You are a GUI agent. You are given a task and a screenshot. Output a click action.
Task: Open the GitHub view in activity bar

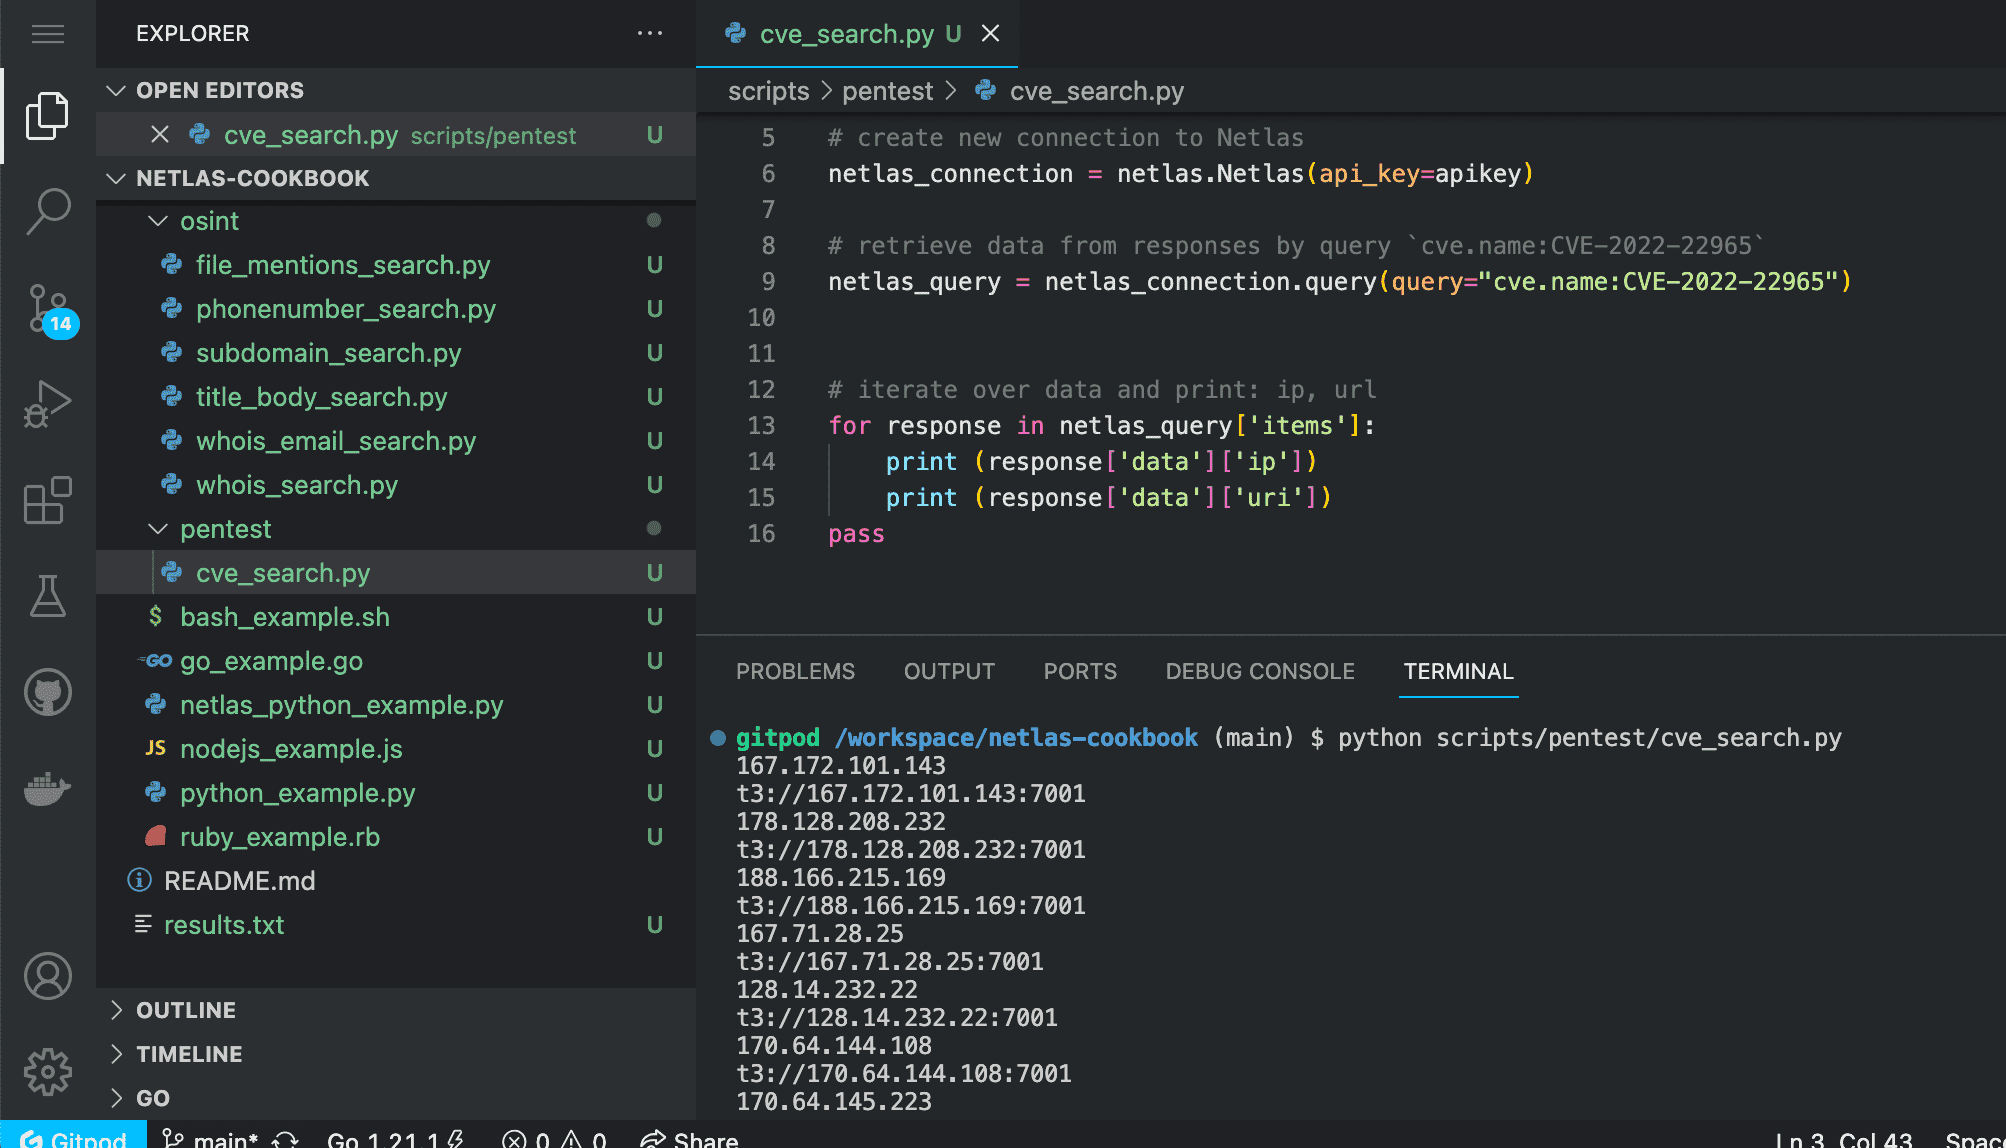pos(47,692)
